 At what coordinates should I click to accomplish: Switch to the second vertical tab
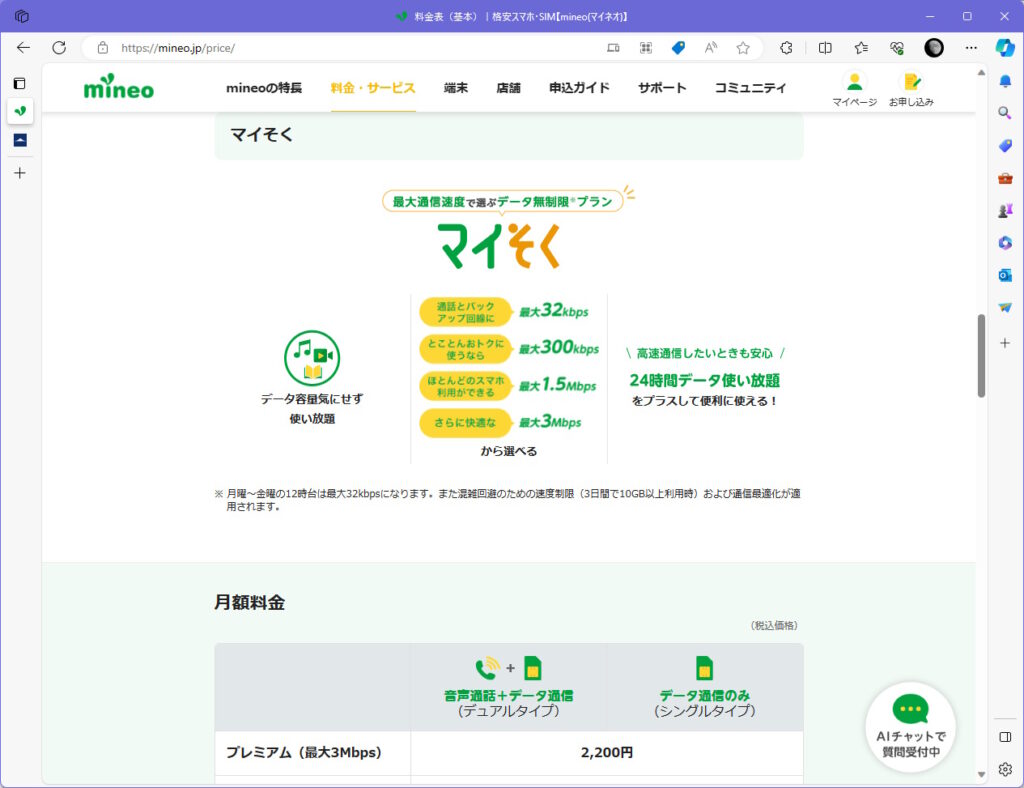tap(20, 140)
